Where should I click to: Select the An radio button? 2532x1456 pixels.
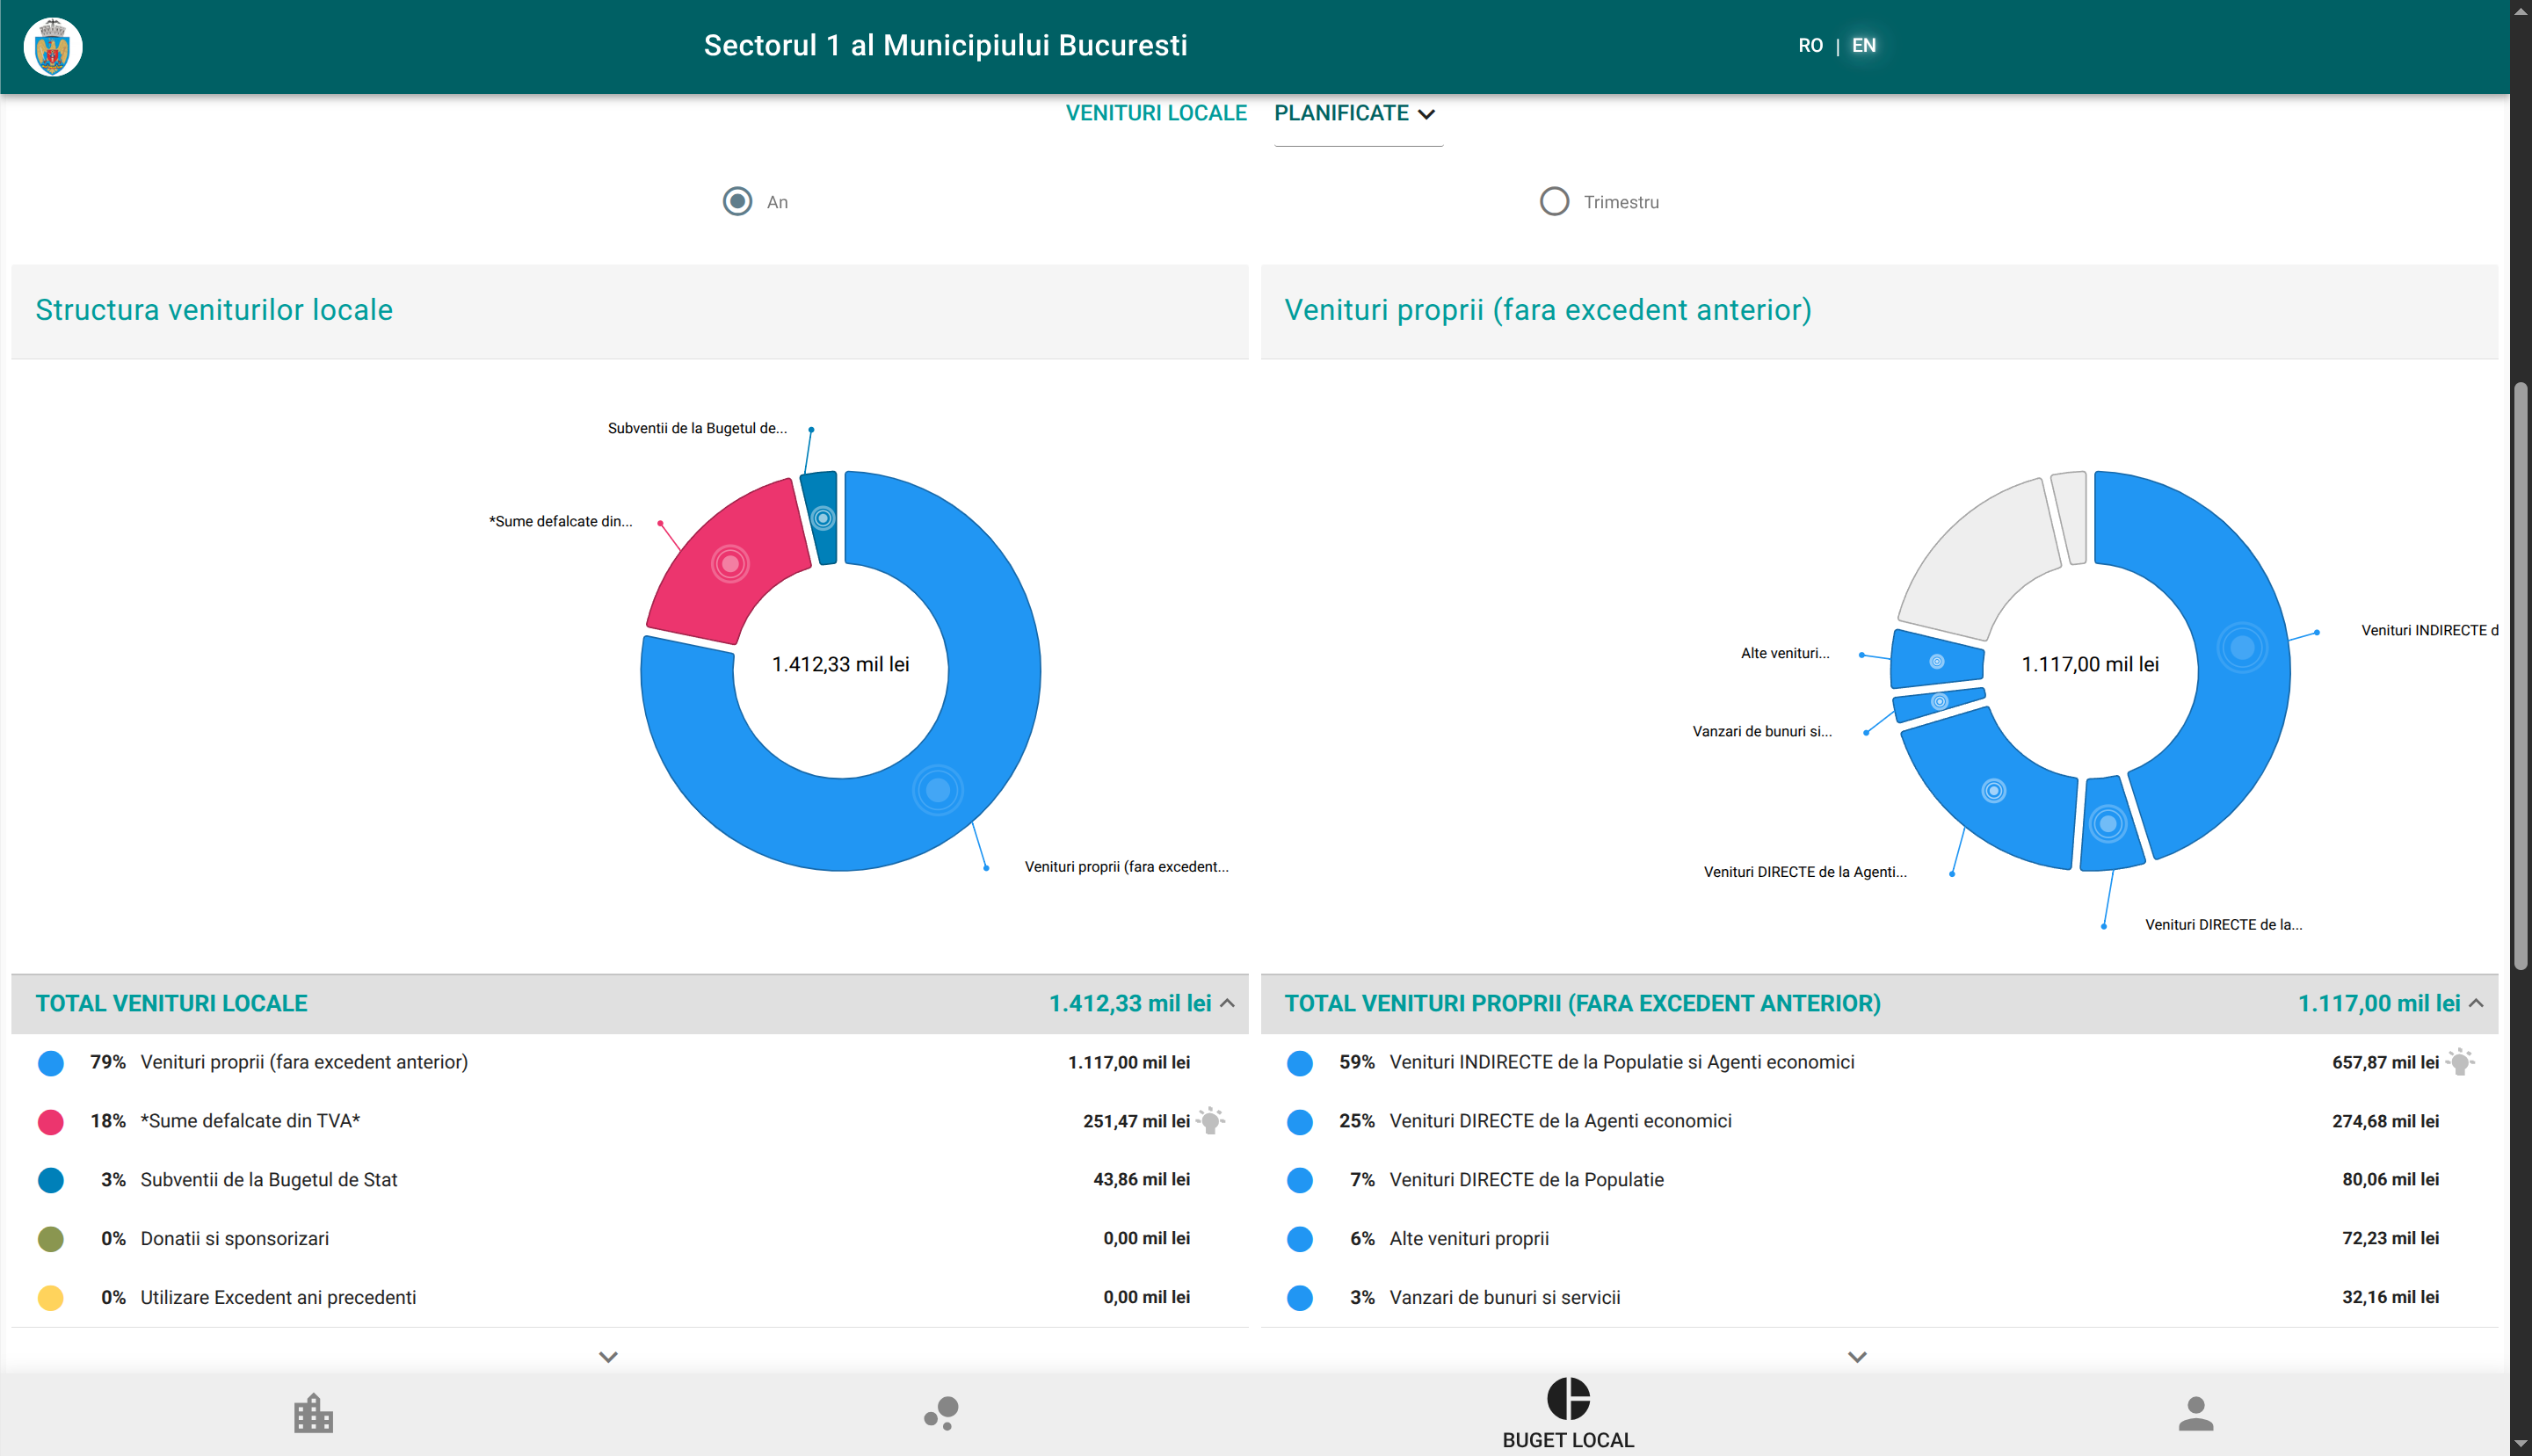[x=737, y=201]
